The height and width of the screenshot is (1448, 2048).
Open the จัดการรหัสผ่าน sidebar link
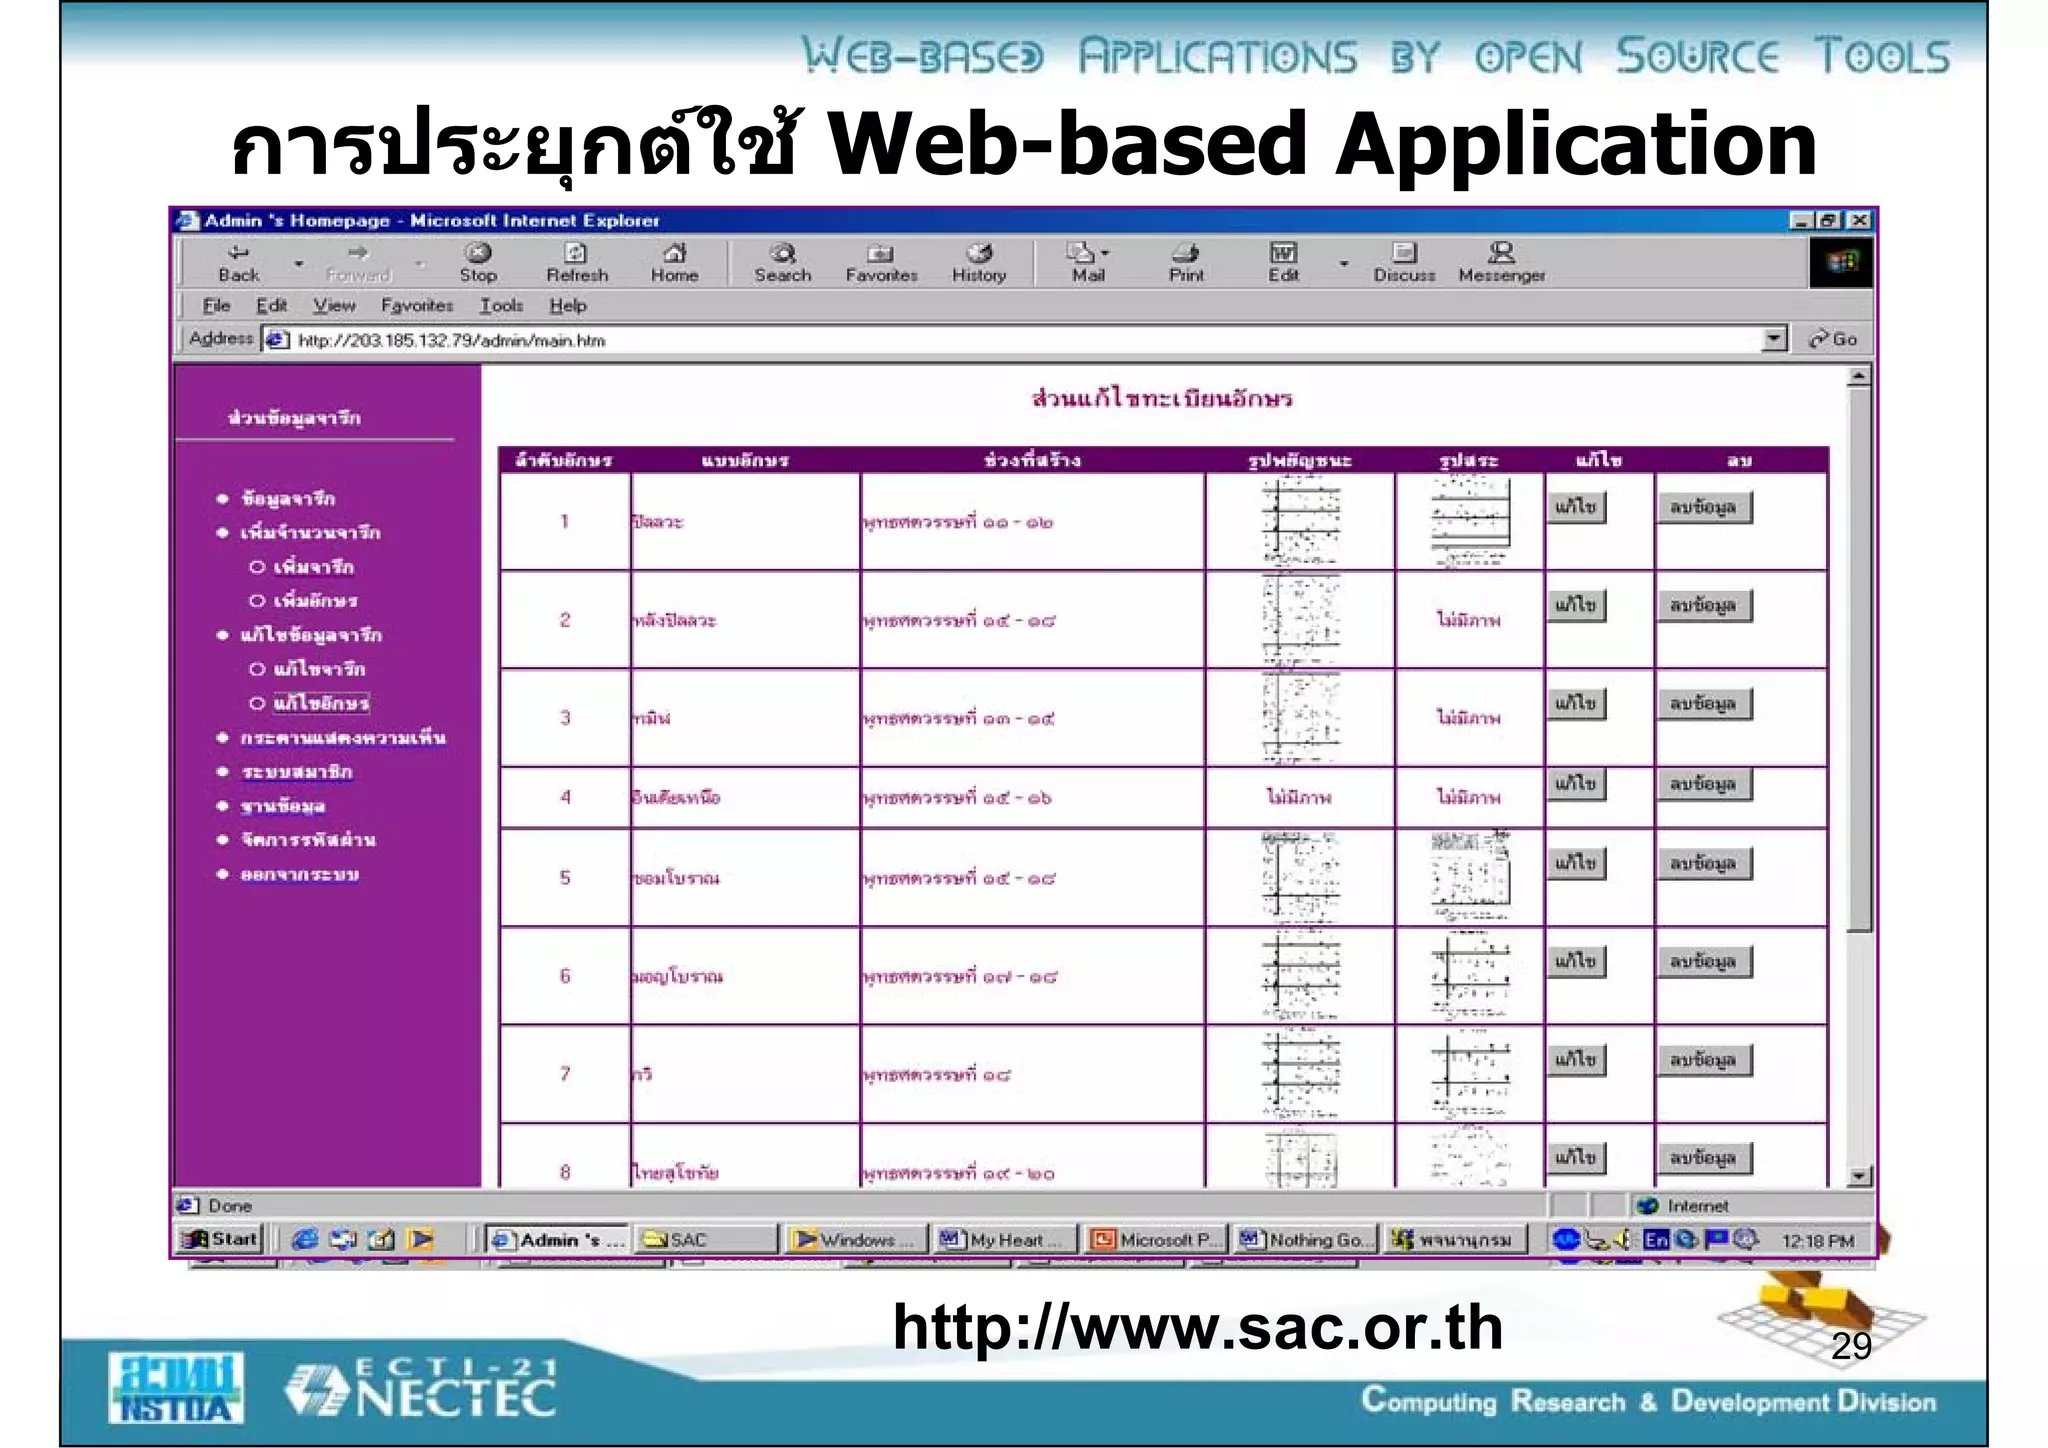(308, 840)
